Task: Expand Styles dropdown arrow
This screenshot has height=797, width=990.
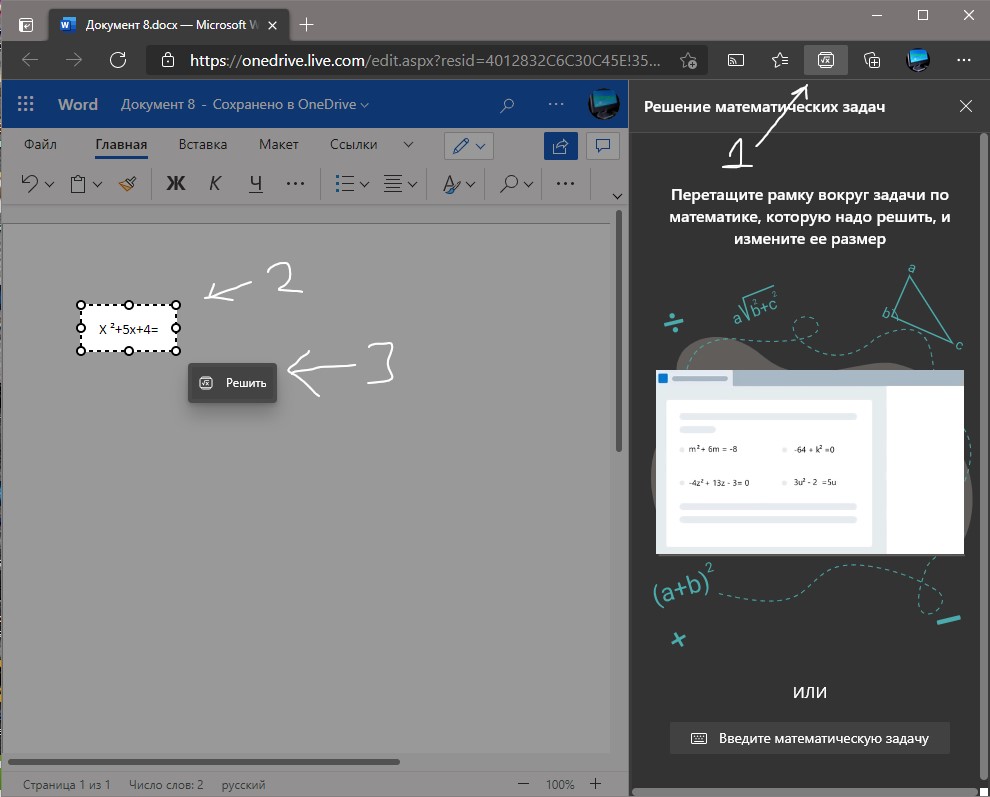Action: [x=470, y=184]
